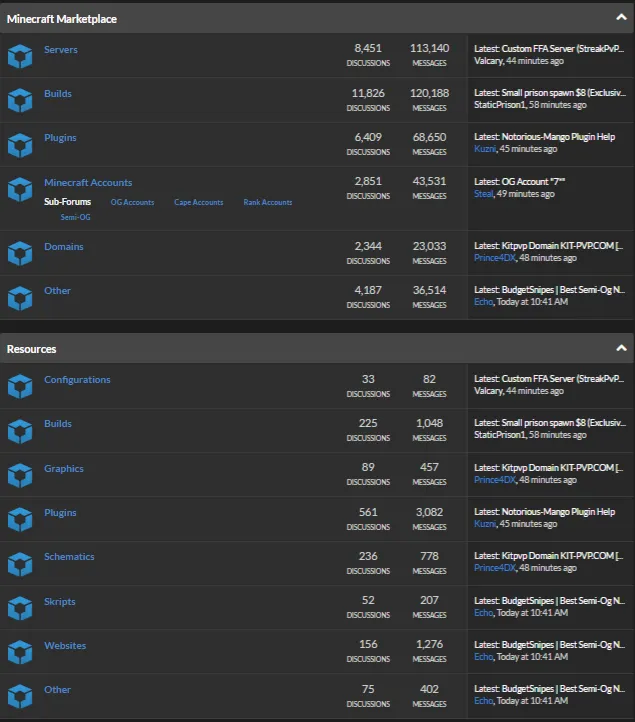Open the Minecraft Accounts forum
This screenshot has width=635, height=722.
pyautogui.click(x=88, y=182)
